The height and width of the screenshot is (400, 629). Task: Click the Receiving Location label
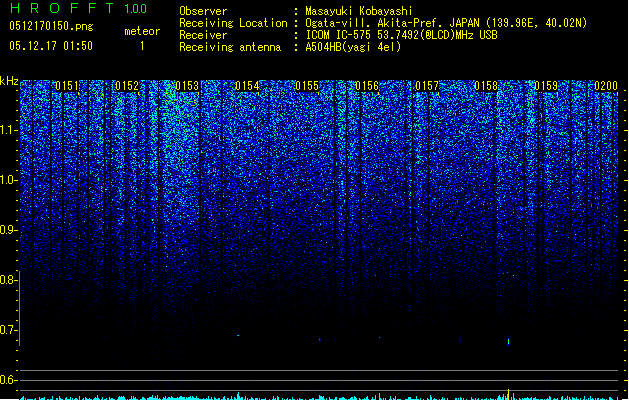[x=233, y=23]
